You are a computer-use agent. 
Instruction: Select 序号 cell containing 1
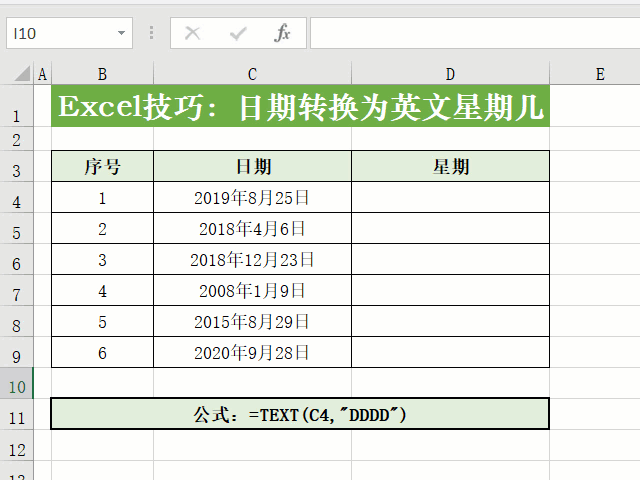click(102, 197)
